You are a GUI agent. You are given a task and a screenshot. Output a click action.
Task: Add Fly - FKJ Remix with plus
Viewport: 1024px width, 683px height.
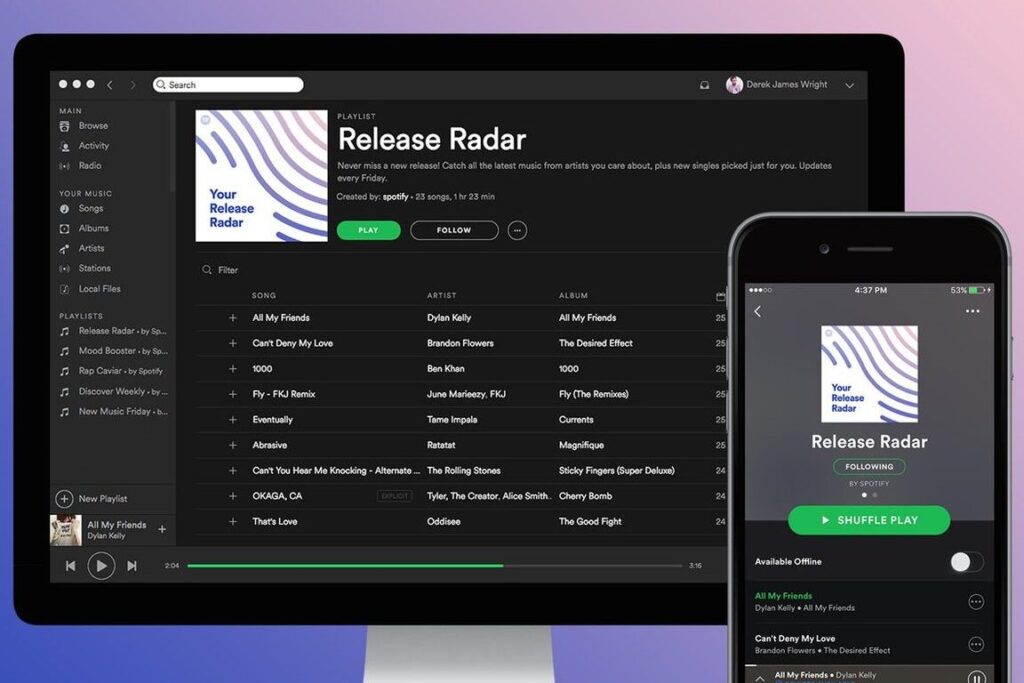(x=232, y=394)
